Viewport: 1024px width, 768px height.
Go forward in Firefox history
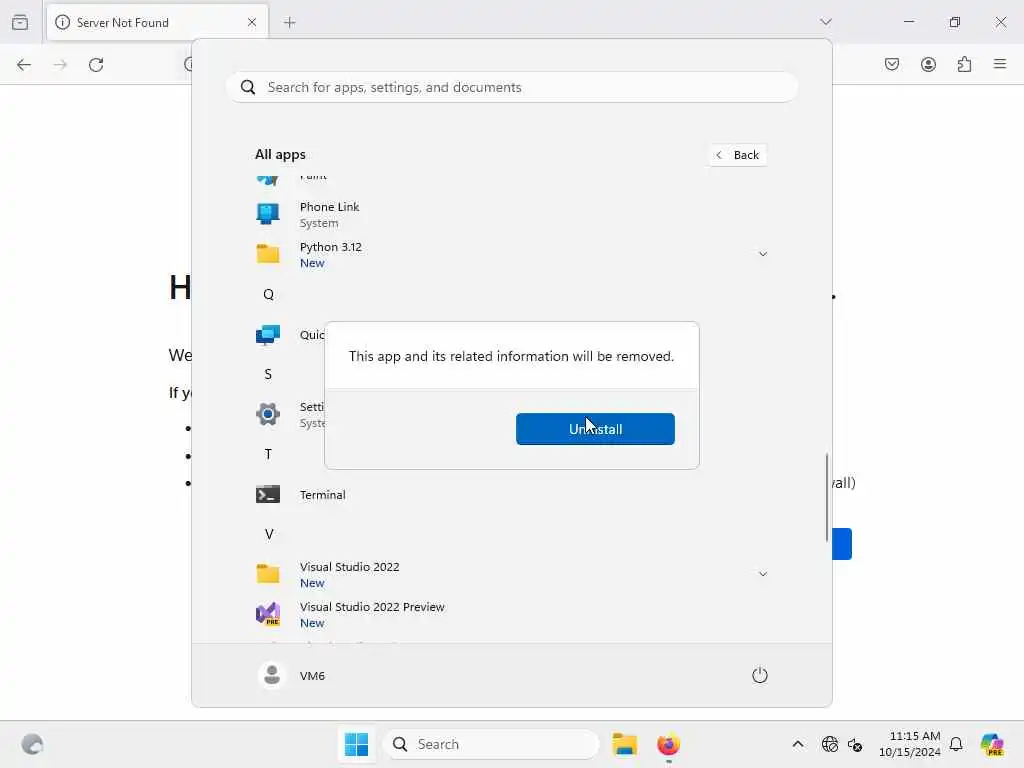point(60,65)
